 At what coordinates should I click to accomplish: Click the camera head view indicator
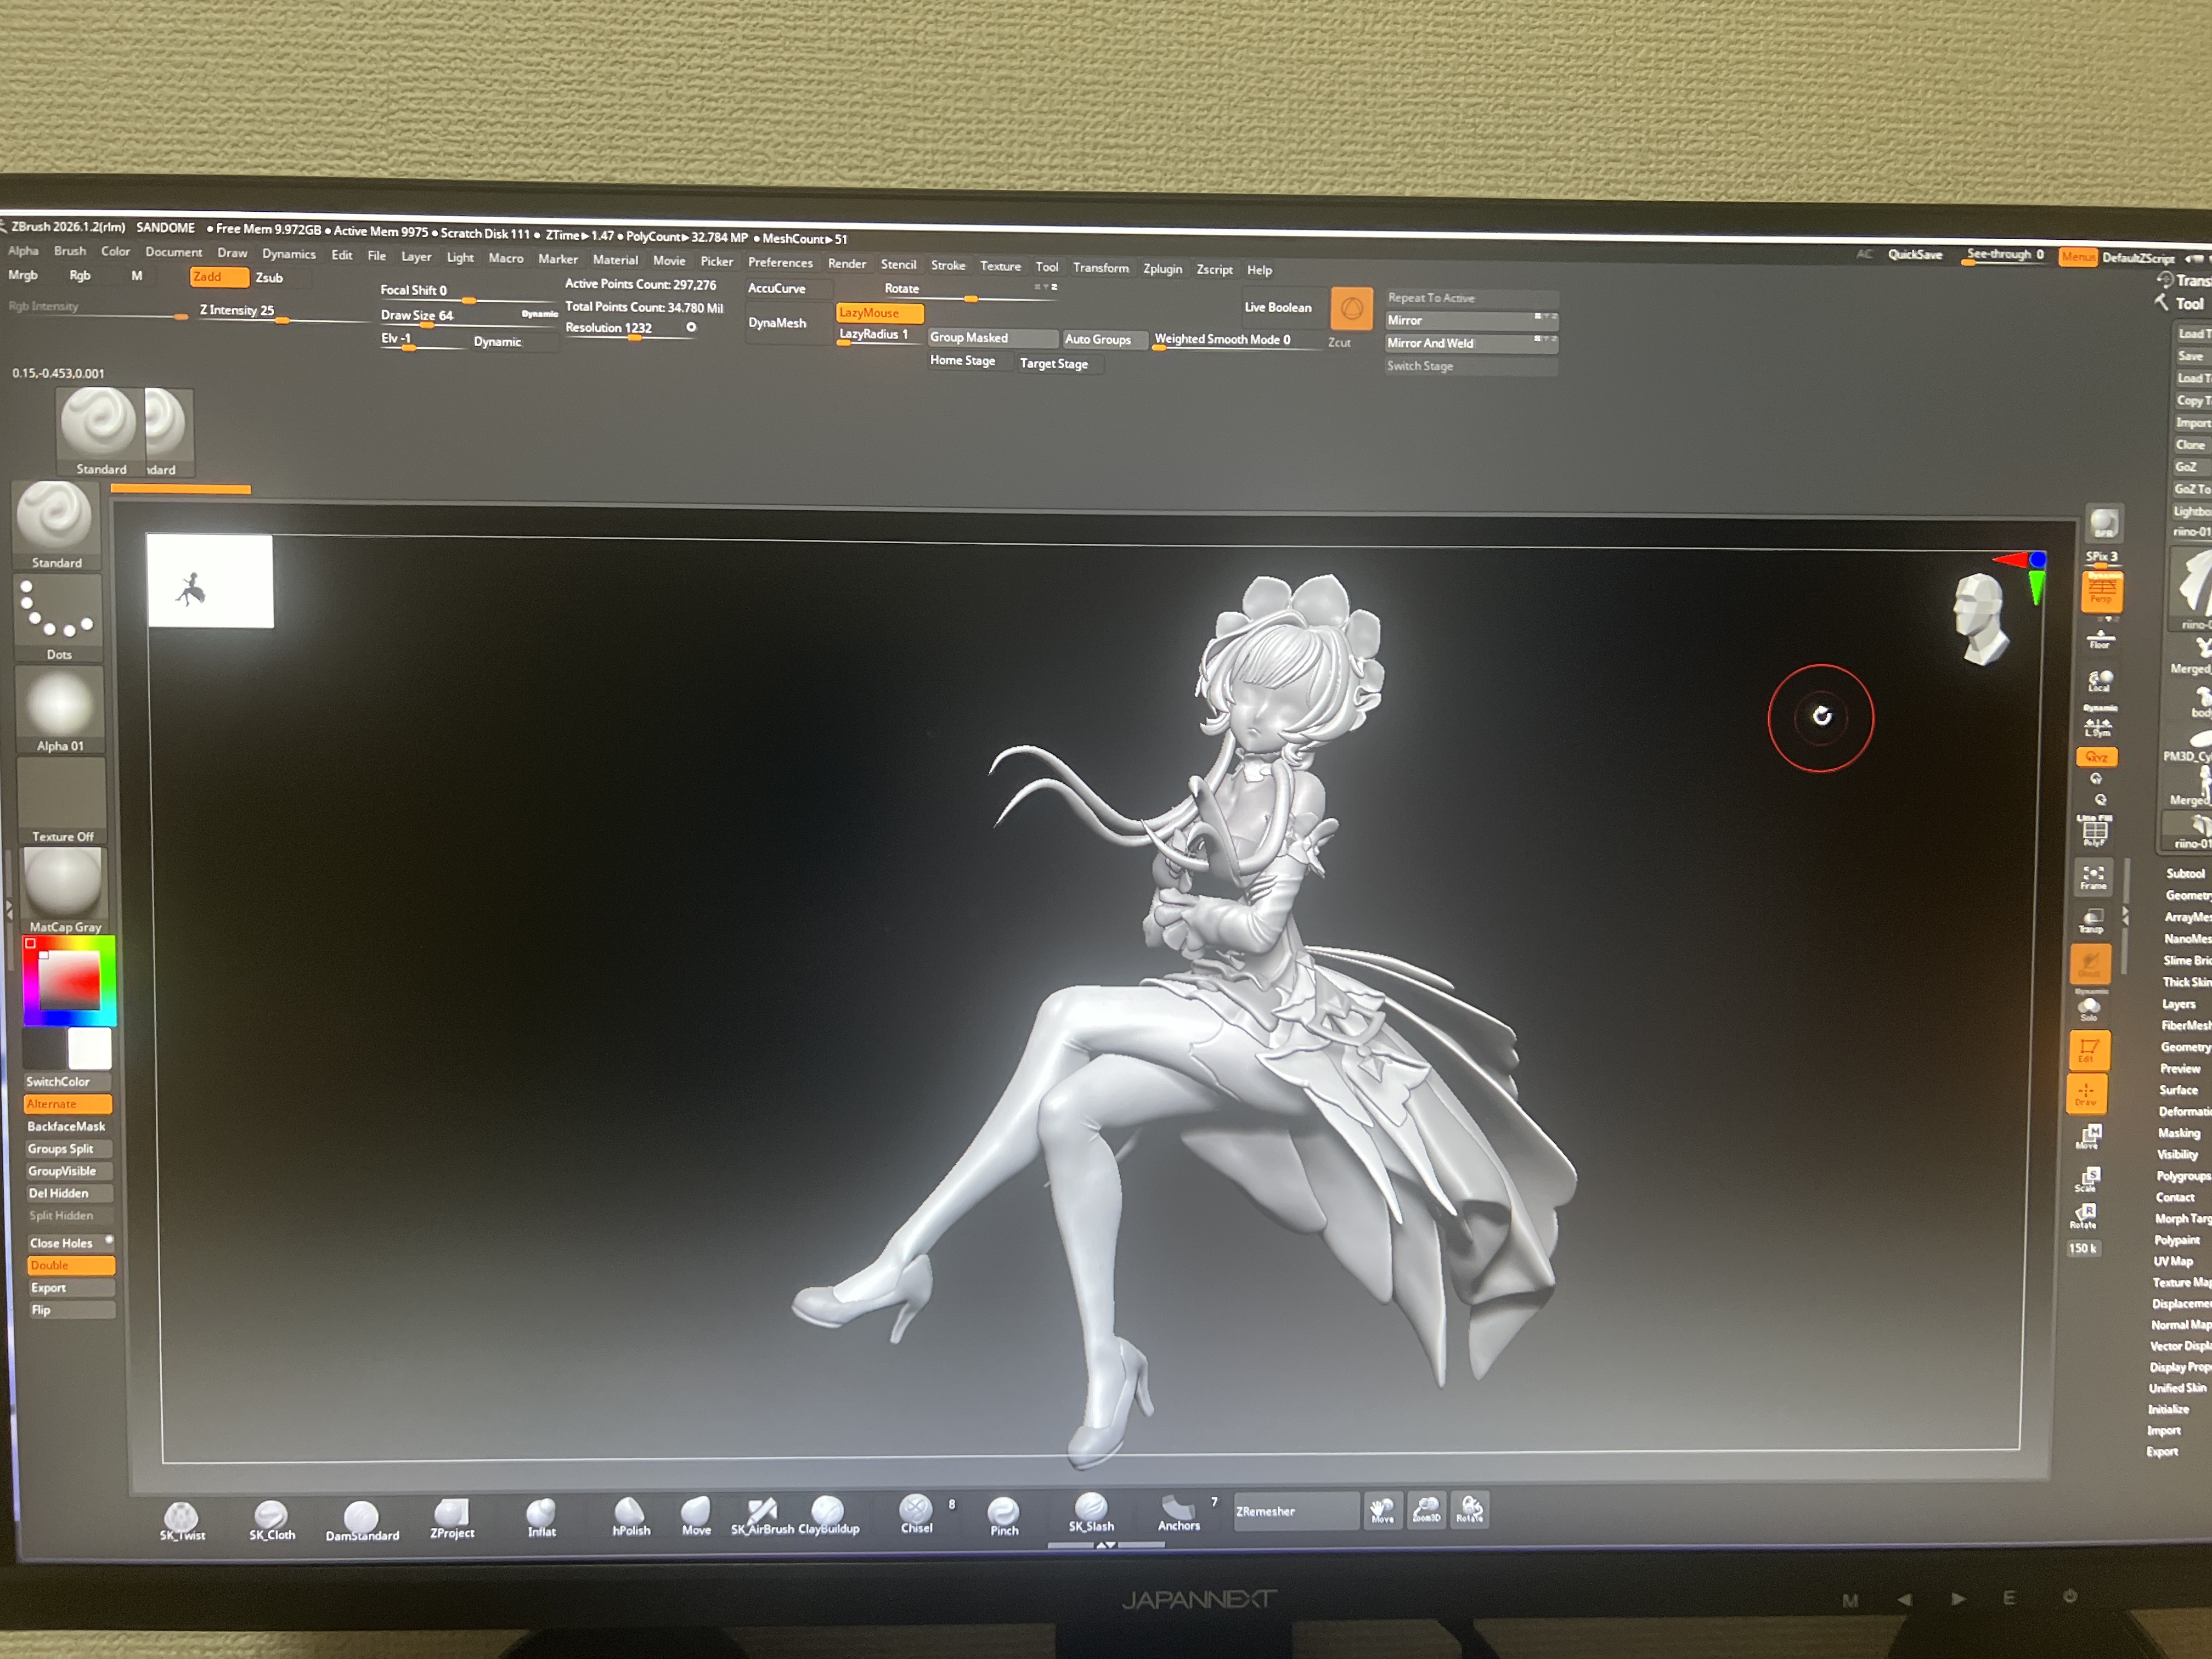click(x=1979, y=619)
